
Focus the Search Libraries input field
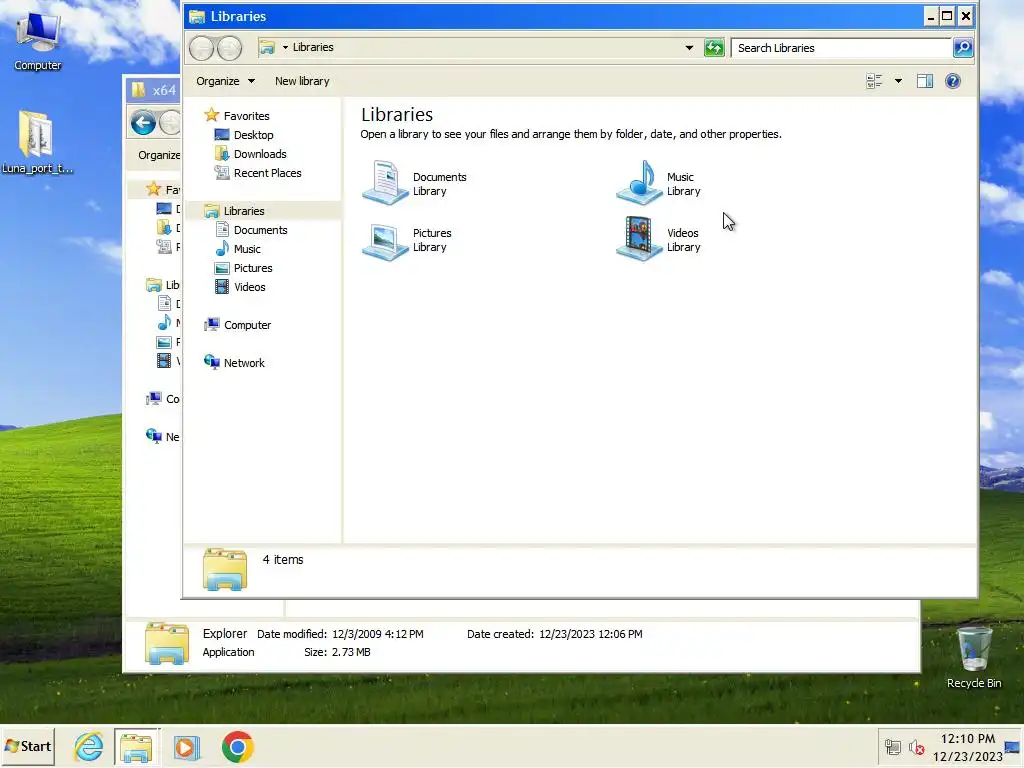(841, 48)
